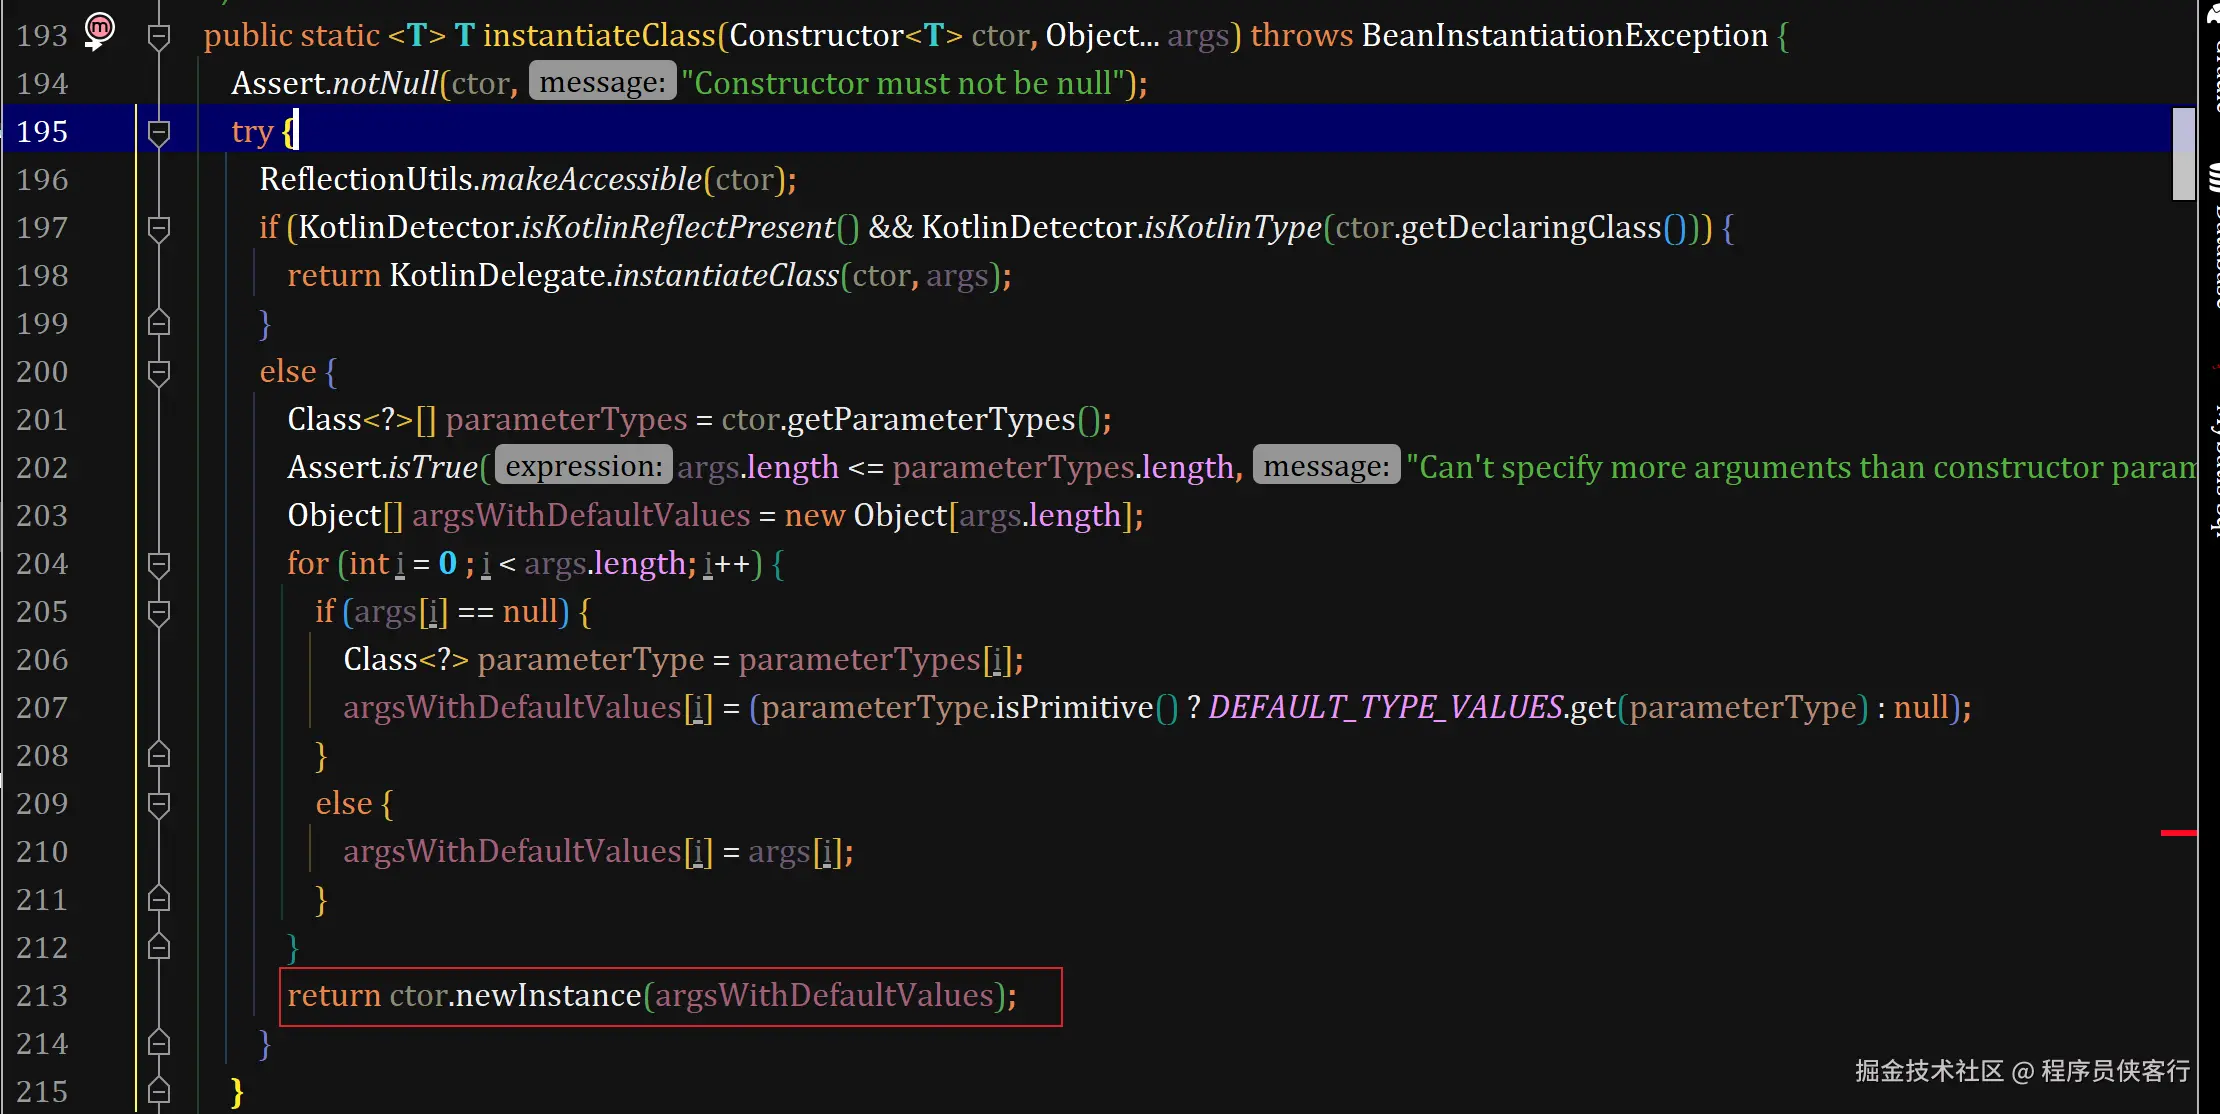Collapse the else block fold on line 200
The width and height of the screenshot is (2220, 1114).
click(x=159, y=372)
